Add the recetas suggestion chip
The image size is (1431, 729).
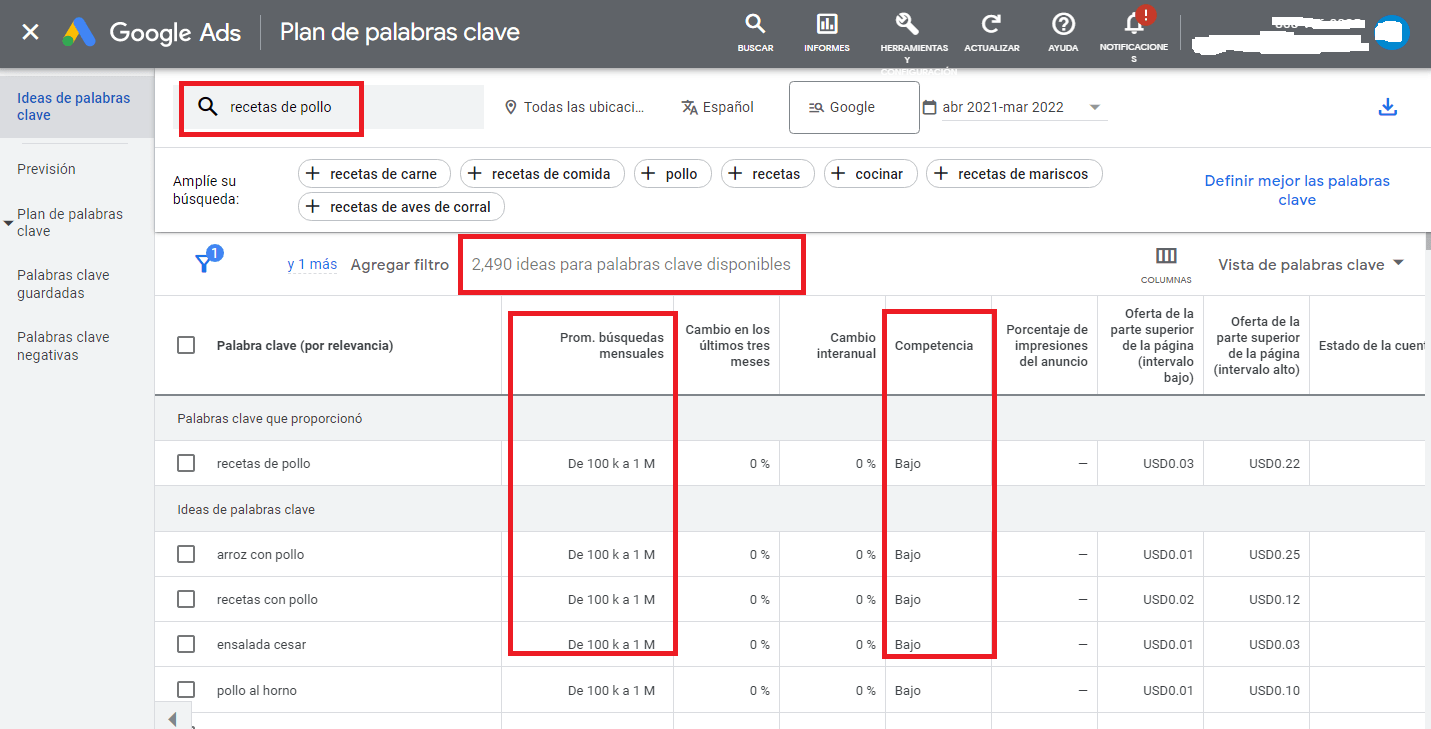click(x=767, y=174)
